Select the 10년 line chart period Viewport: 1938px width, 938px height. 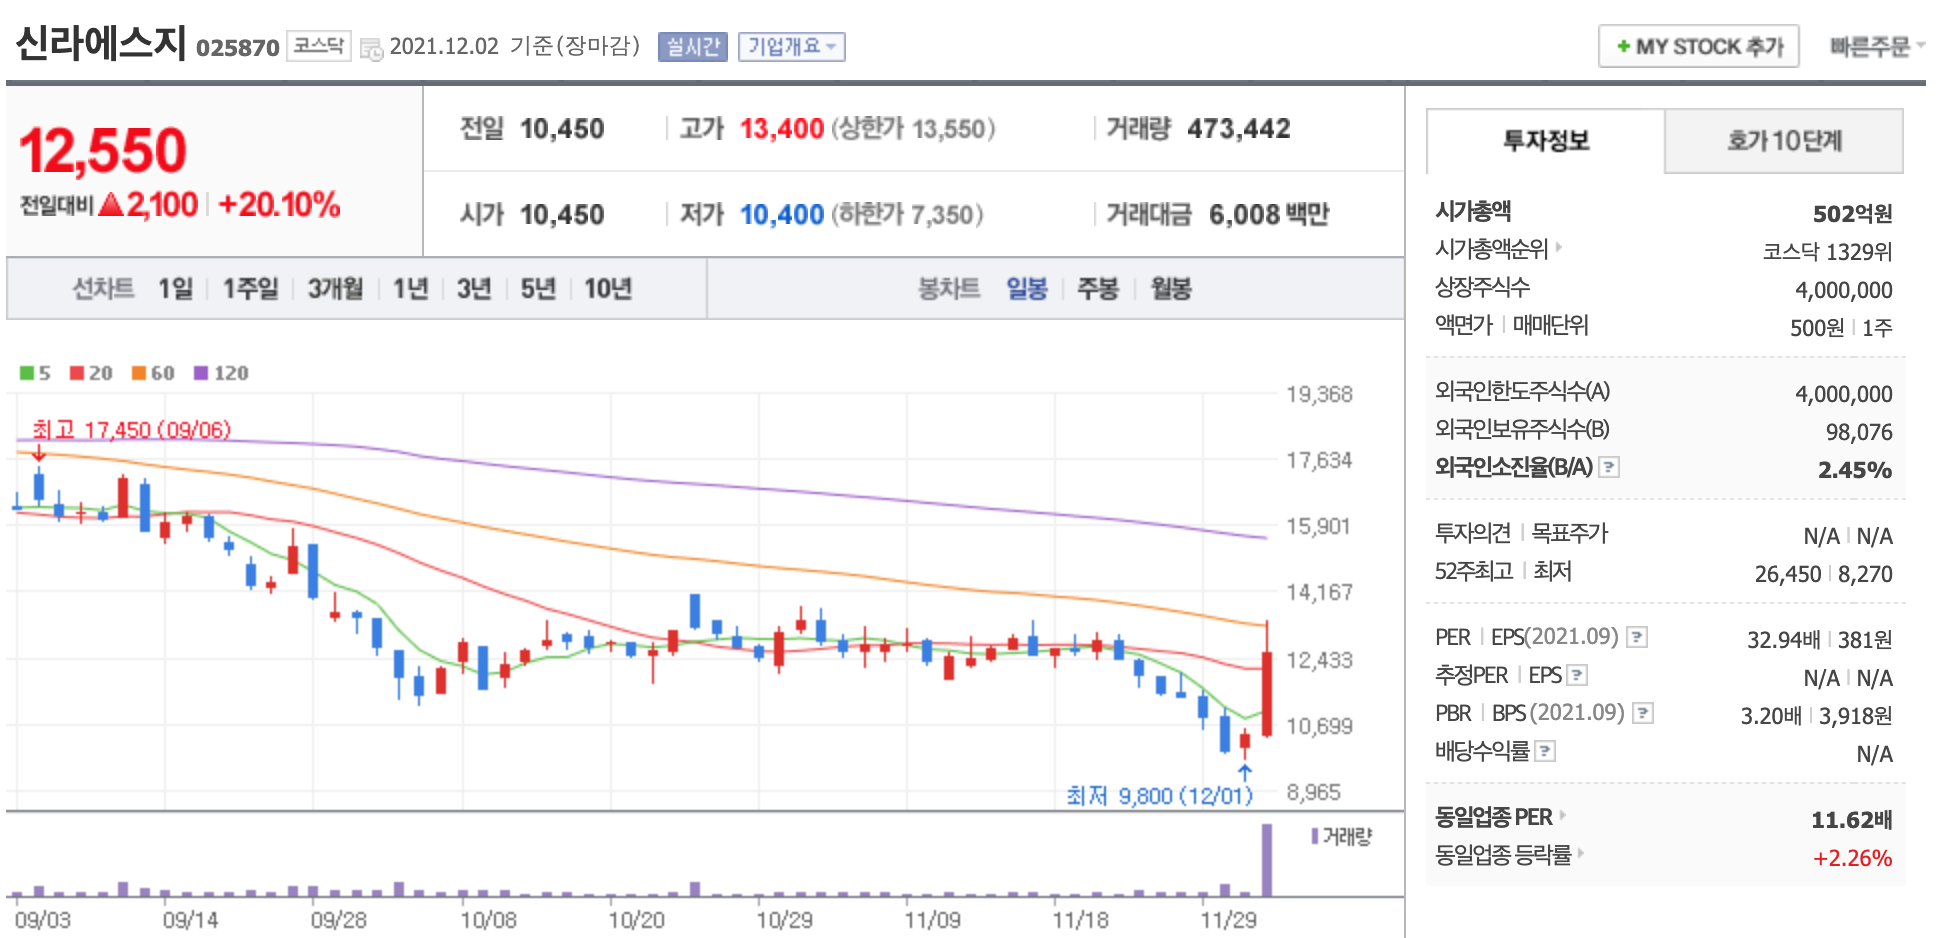point(608,289)
